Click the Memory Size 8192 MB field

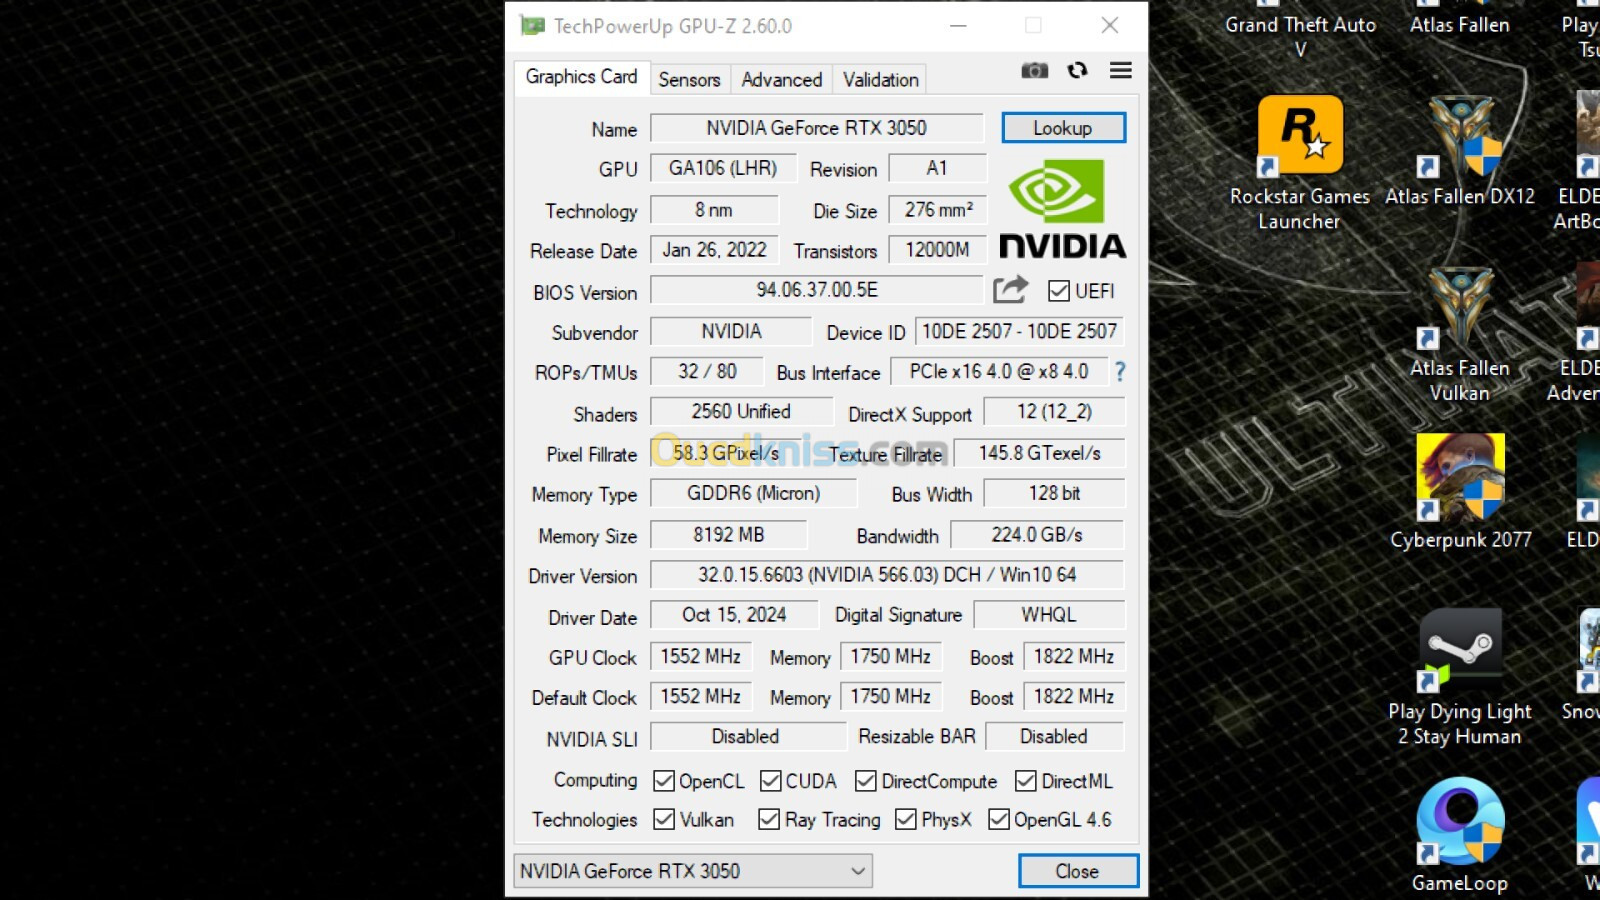coord(729,535)
